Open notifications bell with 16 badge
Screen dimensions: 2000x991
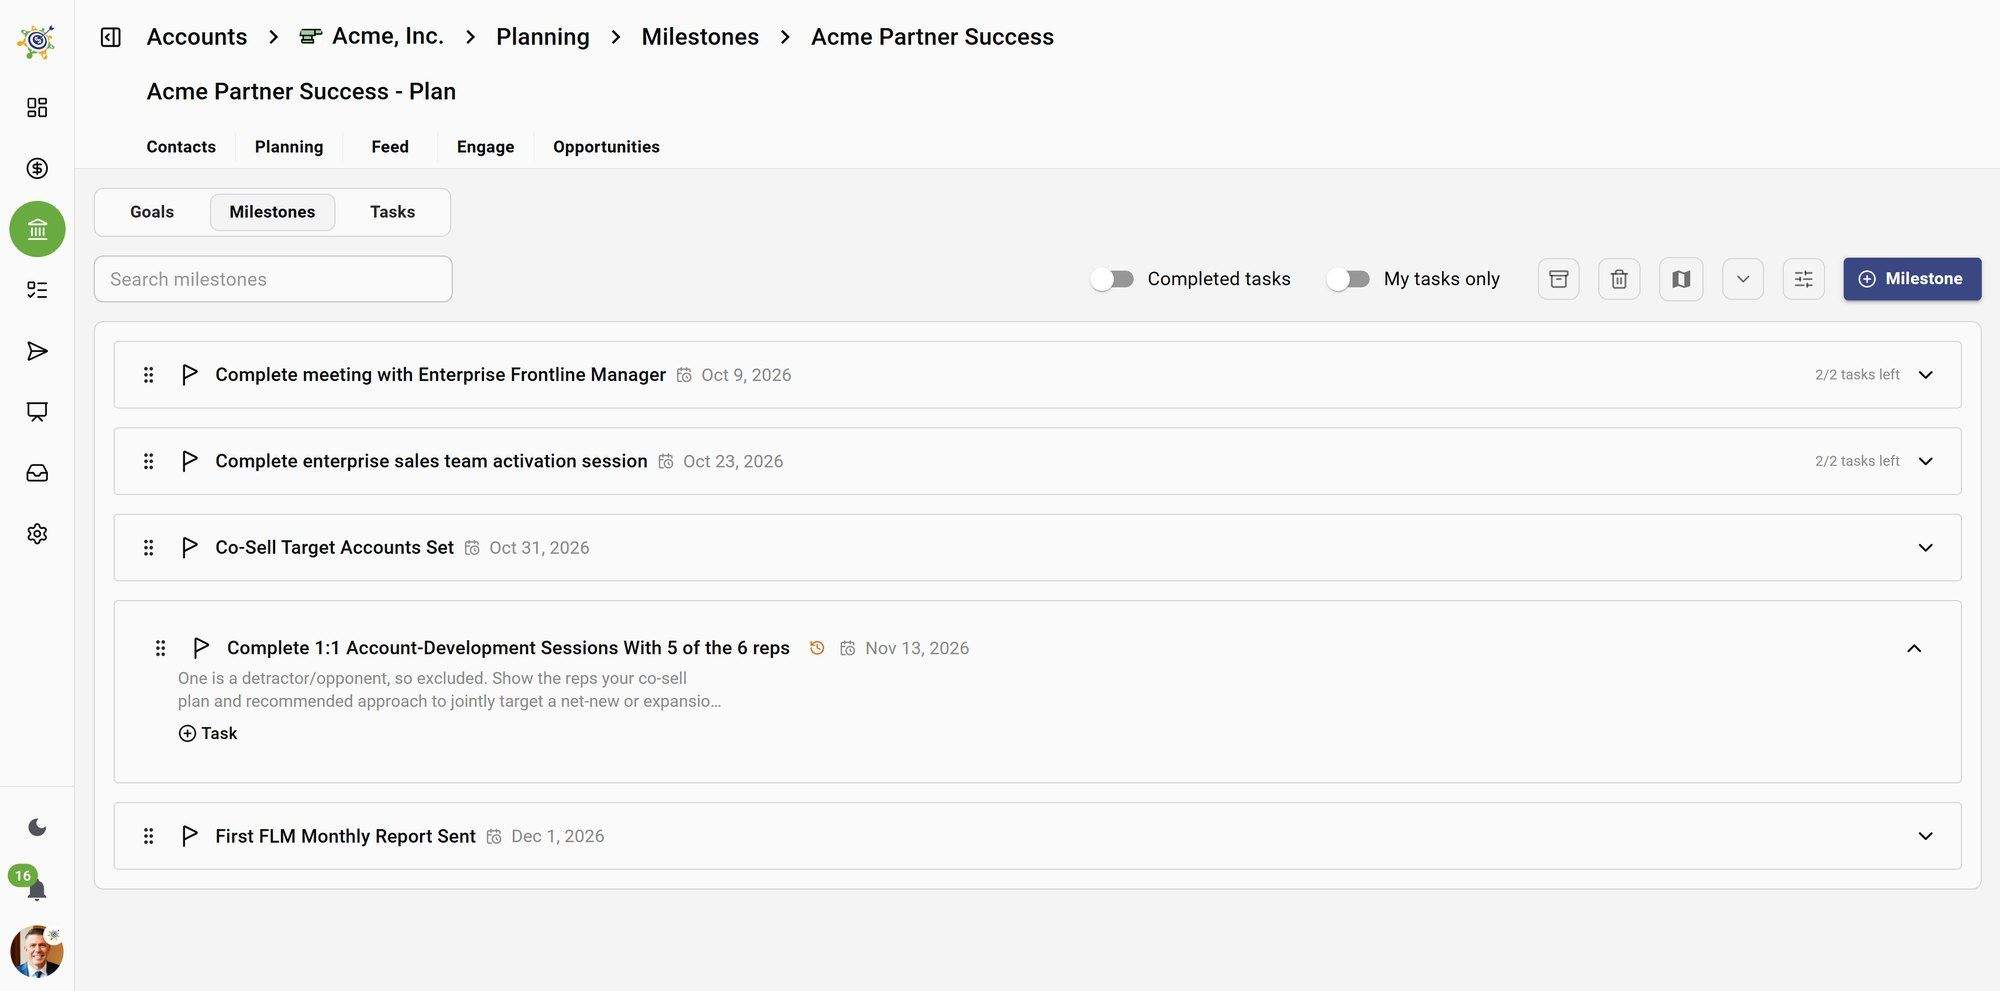click(37, 889)
